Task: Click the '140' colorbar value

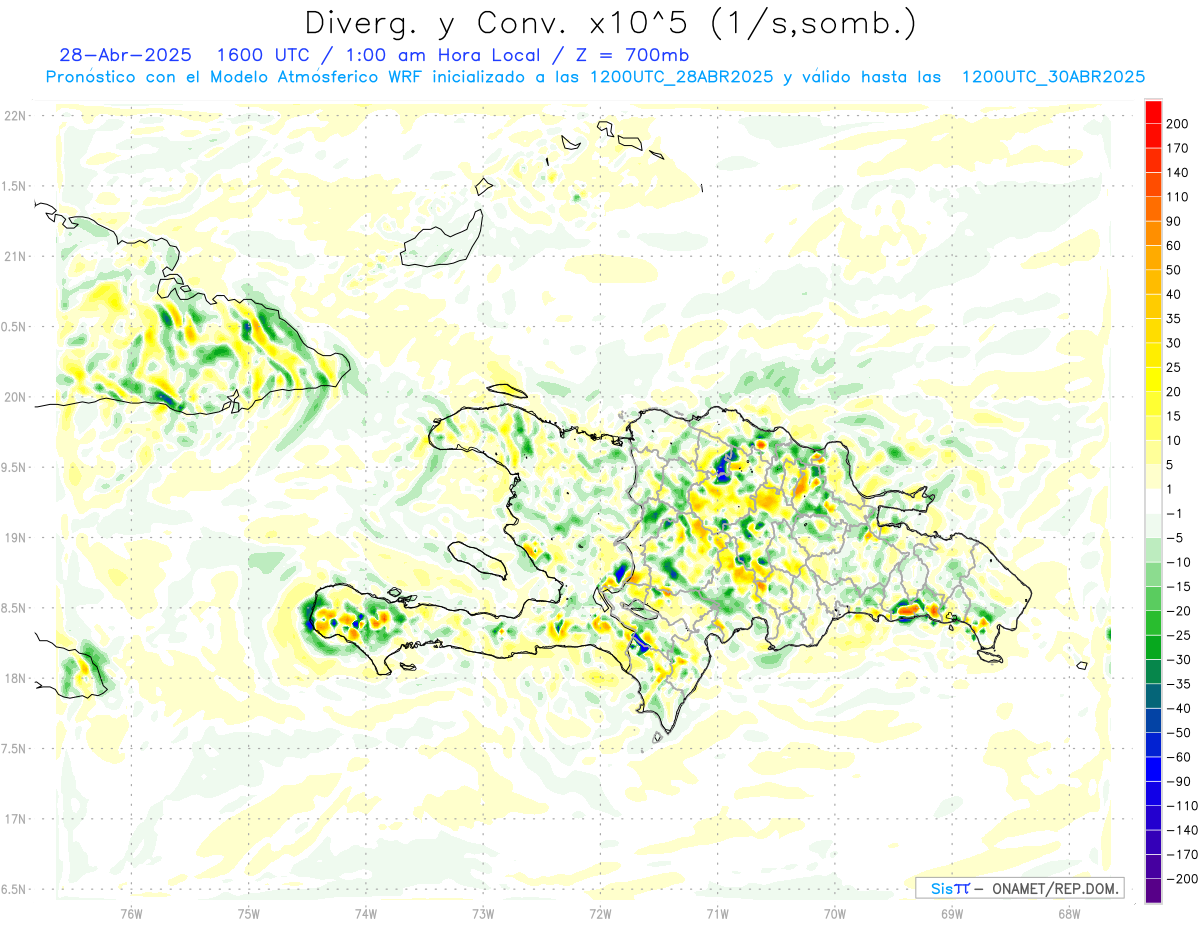Action: pyautogui.click(x=1178, y=173)
